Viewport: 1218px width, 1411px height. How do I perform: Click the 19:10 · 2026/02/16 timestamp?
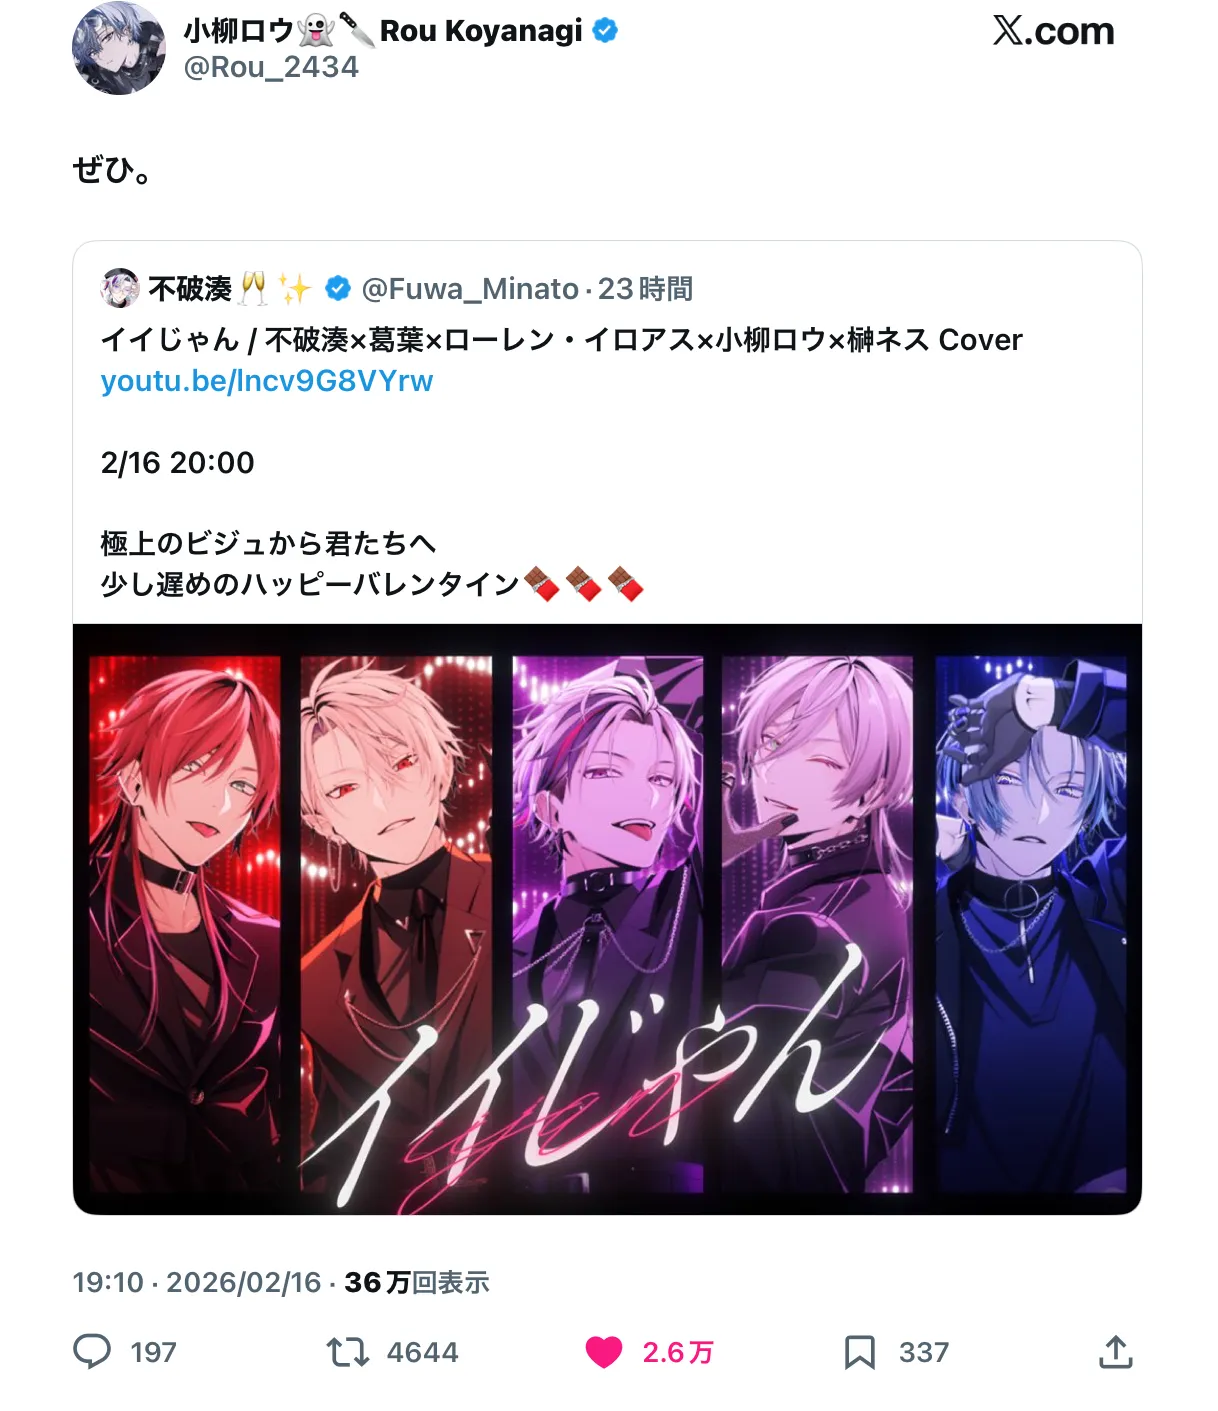point(197,1283)
